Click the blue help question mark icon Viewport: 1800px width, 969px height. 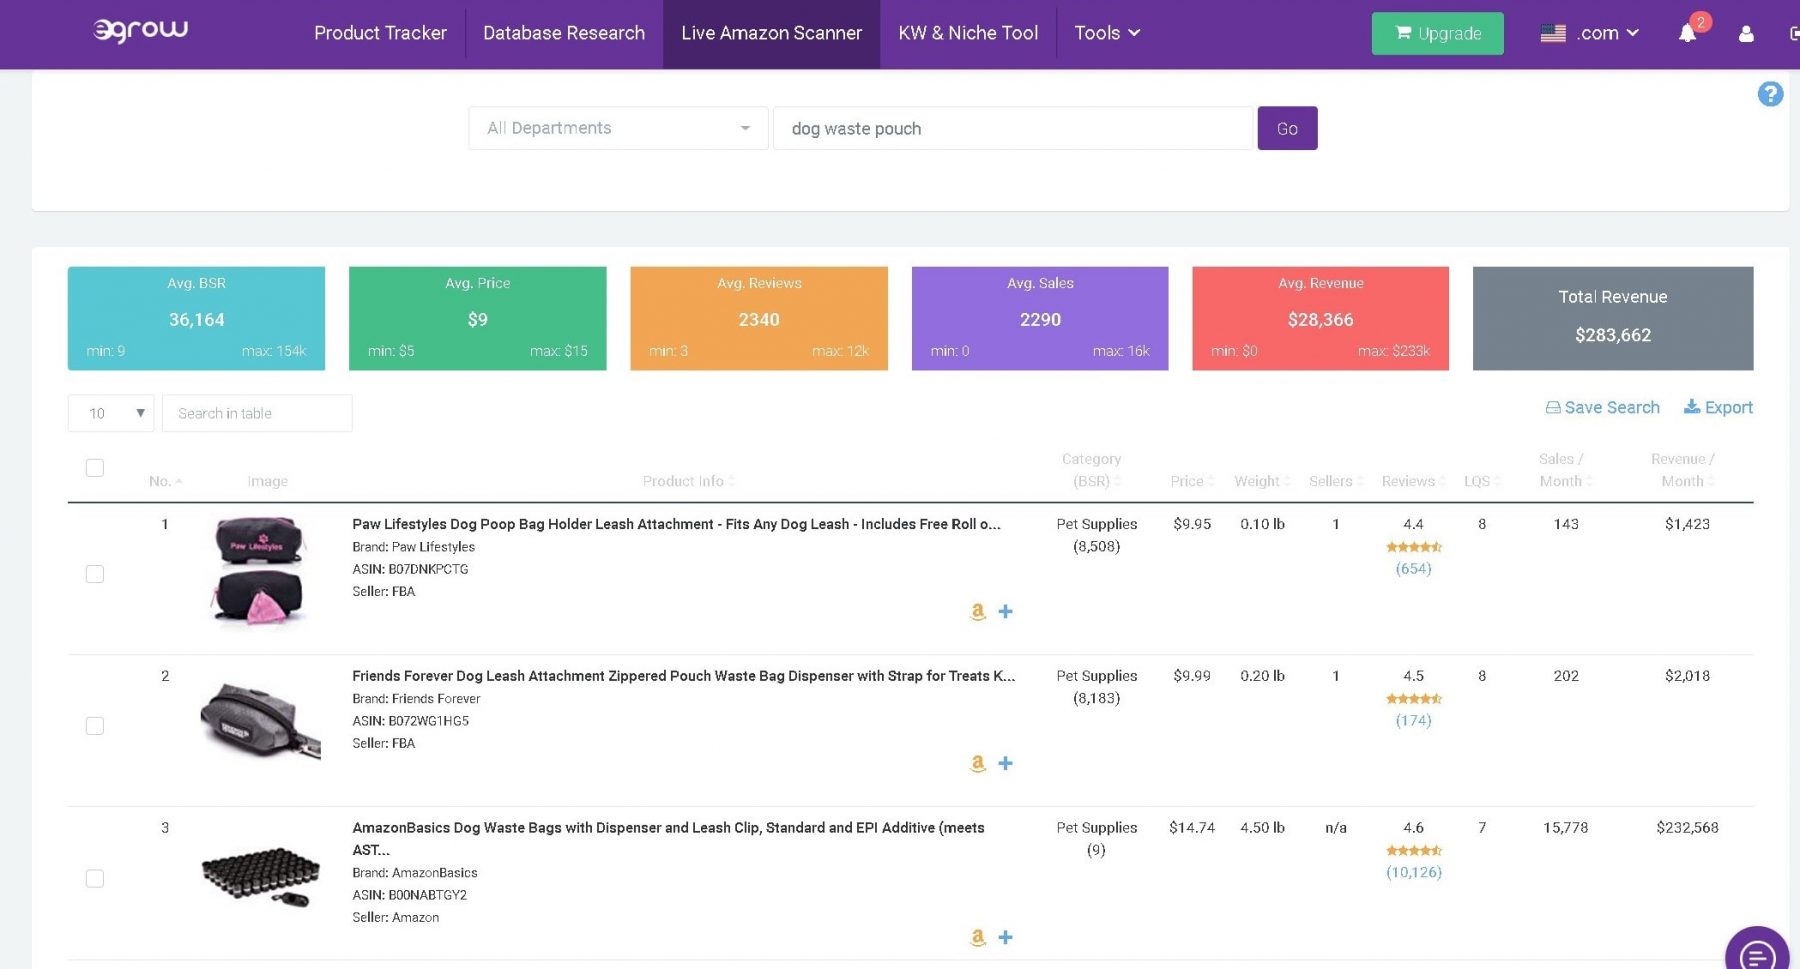1770,94
